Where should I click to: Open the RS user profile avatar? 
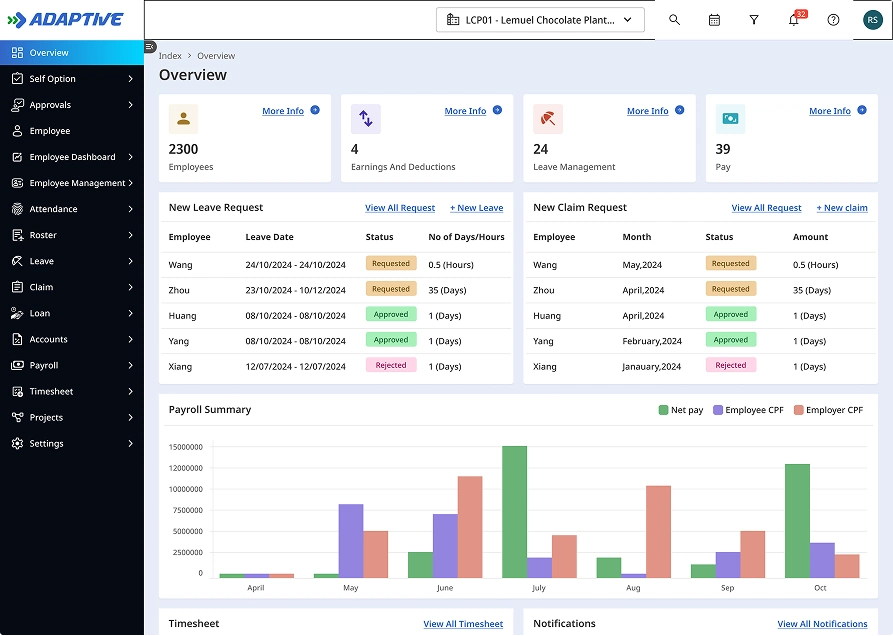coord(873,20)
